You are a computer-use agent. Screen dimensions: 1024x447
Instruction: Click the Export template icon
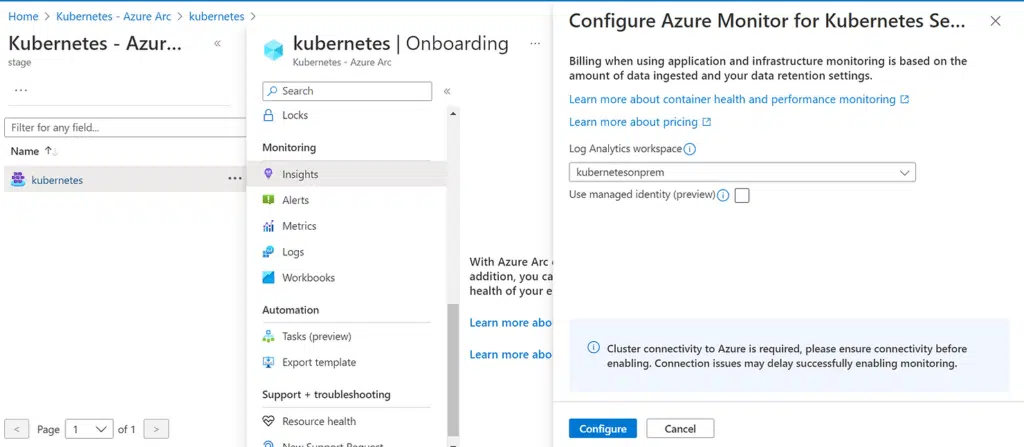coord(268,362)
